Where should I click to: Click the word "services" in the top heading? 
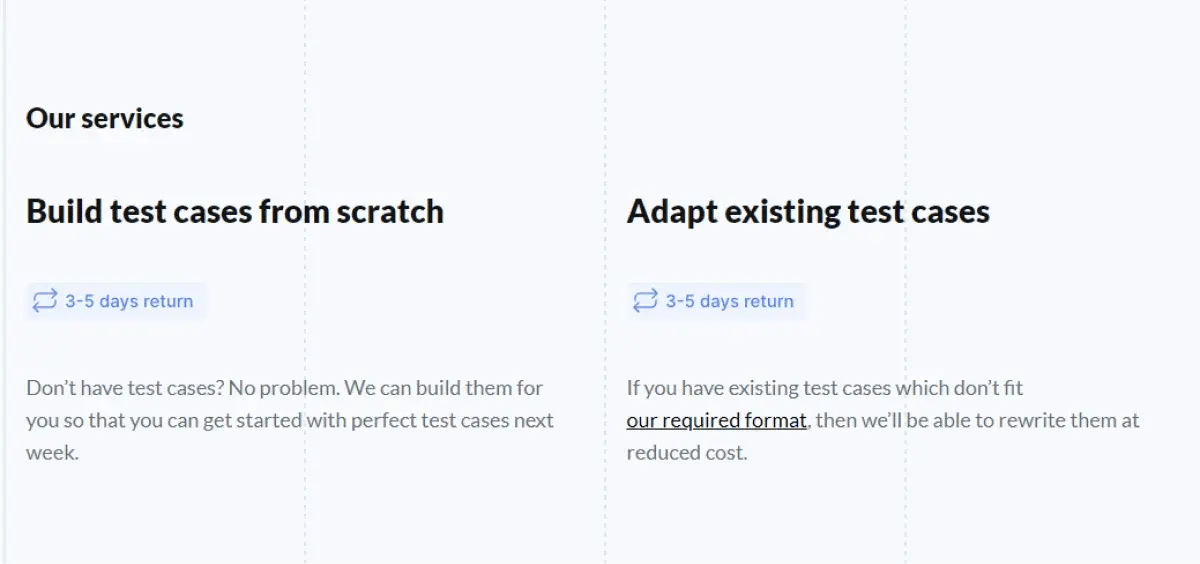point(132,118)
